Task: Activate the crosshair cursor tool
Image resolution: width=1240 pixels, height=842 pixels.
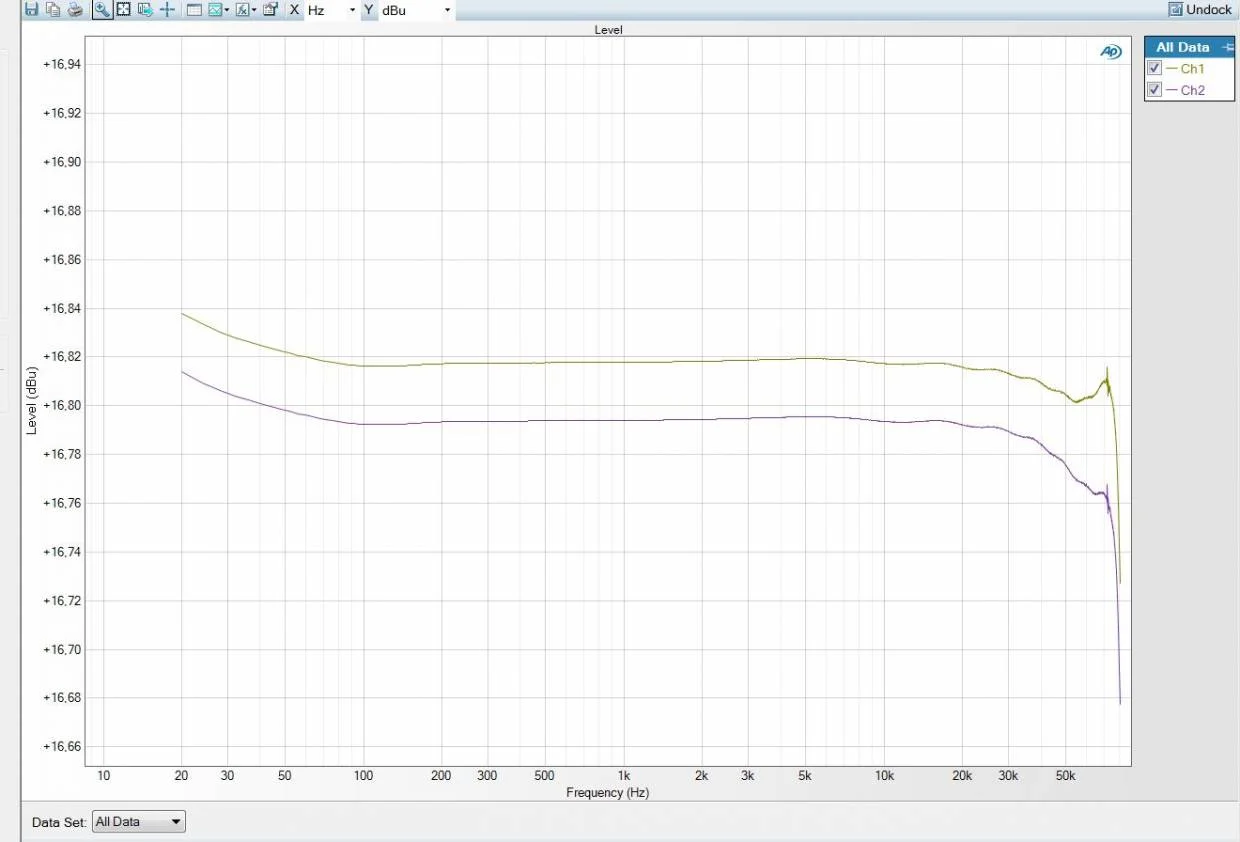Action: coord(167,9)
